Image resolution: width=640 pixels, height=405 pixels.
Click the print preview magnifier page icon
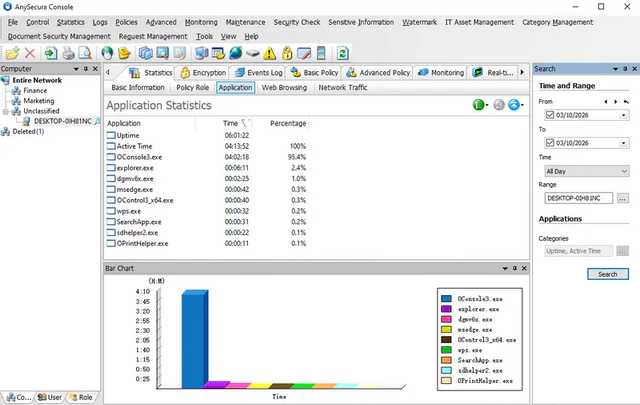click(x=85, y=53)
